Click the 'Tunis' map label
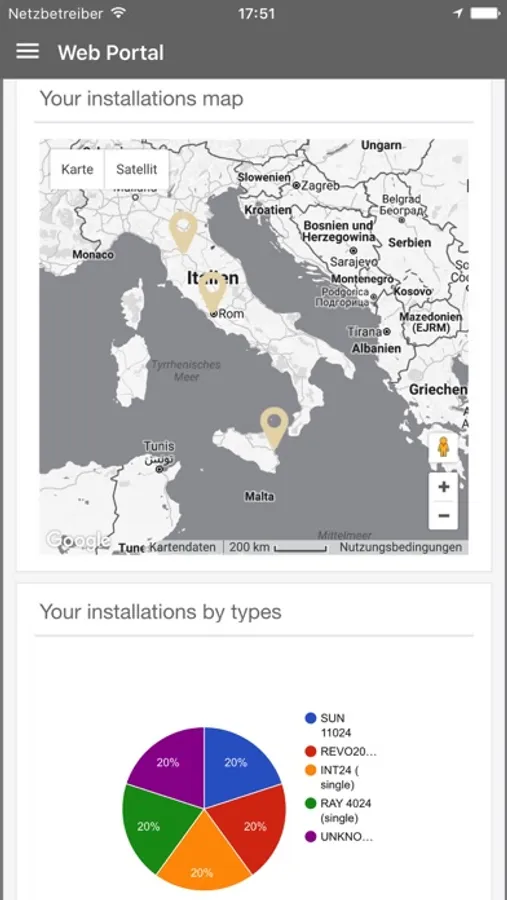Image resolution: width=507 pixels, height=900 pixels. pos(159,446)
